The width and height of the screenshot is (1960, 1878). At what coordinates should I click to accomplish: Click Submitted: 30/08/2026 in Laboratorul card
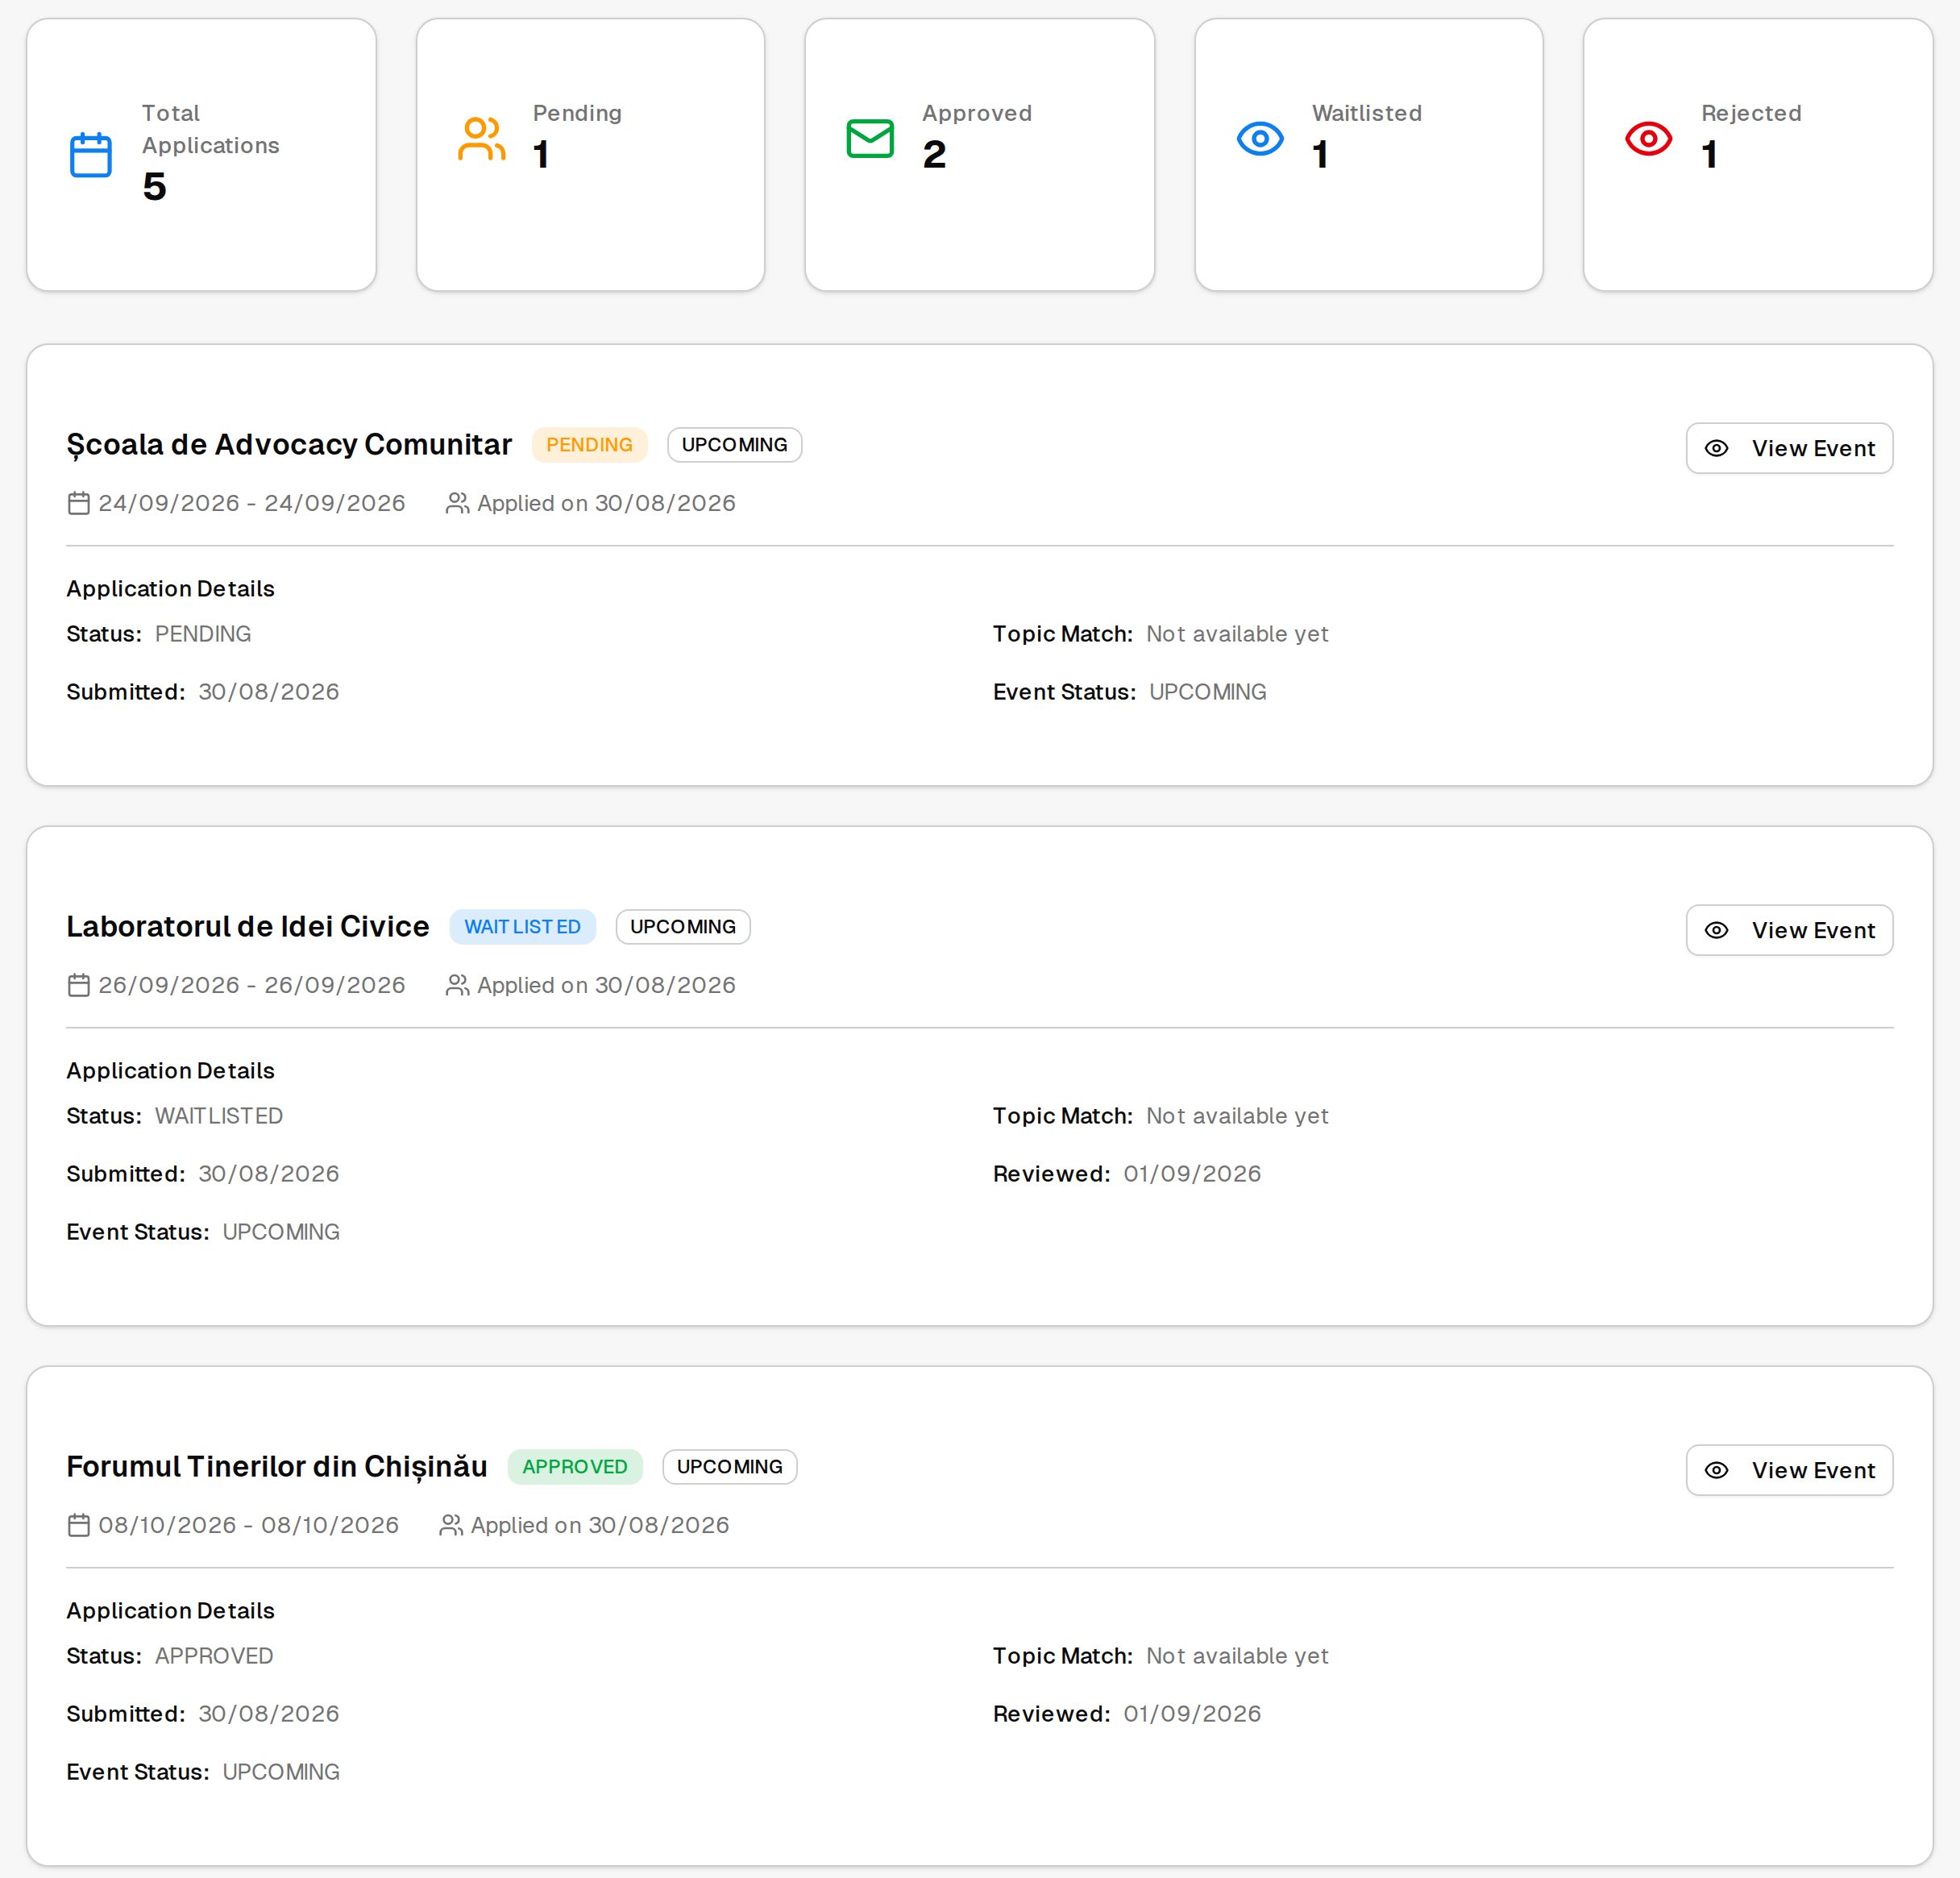pos(203,1174)
